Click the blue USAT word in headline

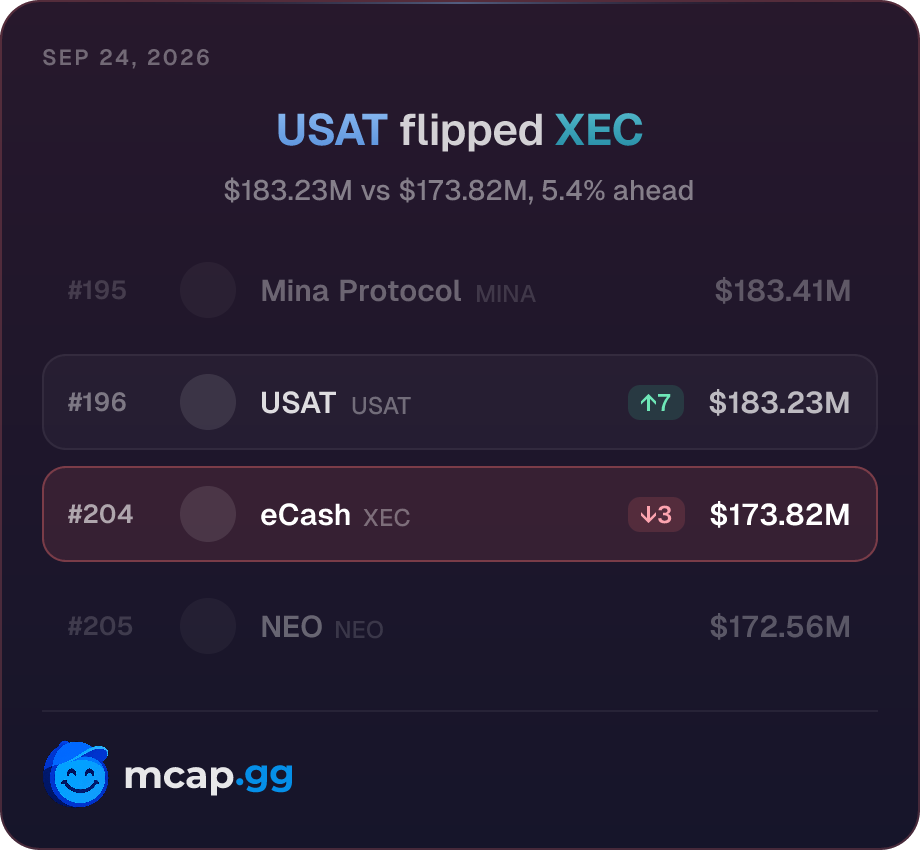(x=332, y=130)
